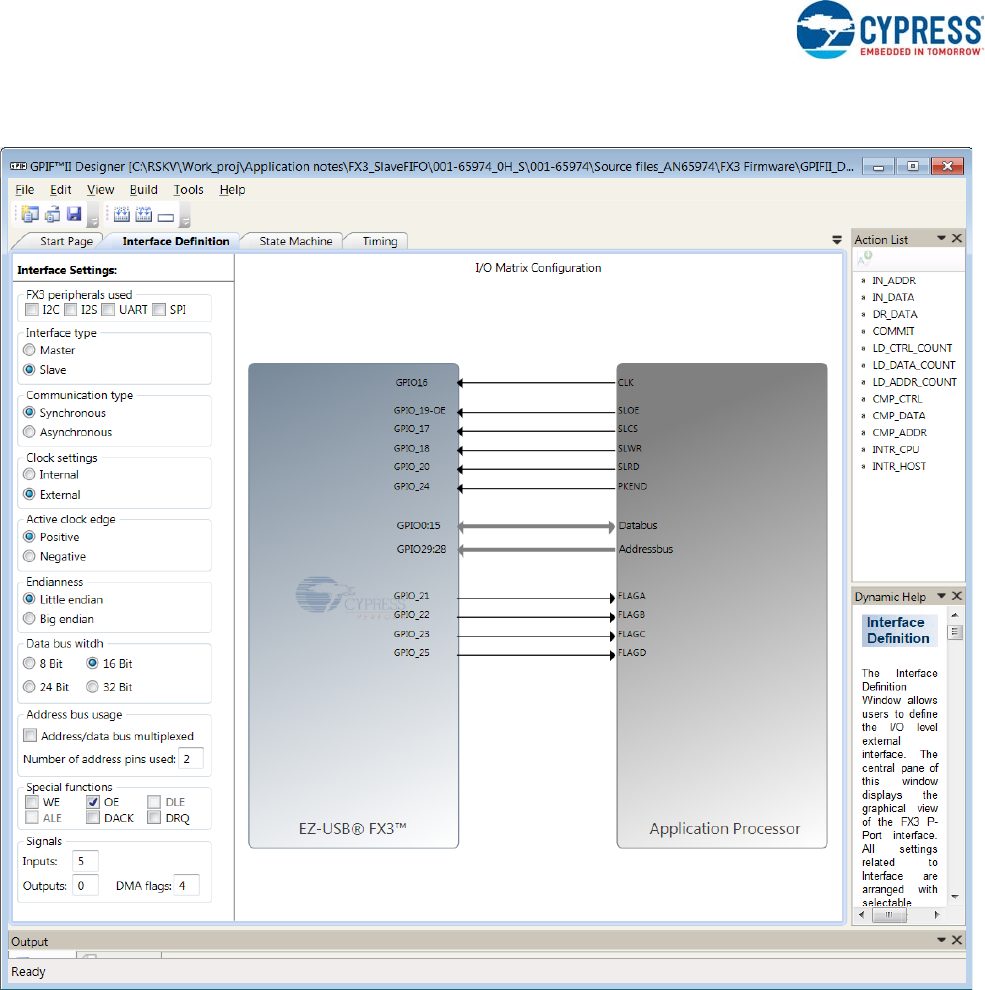985x990 pixels.
Task: Open the File menu
Action: coord(25,189)
